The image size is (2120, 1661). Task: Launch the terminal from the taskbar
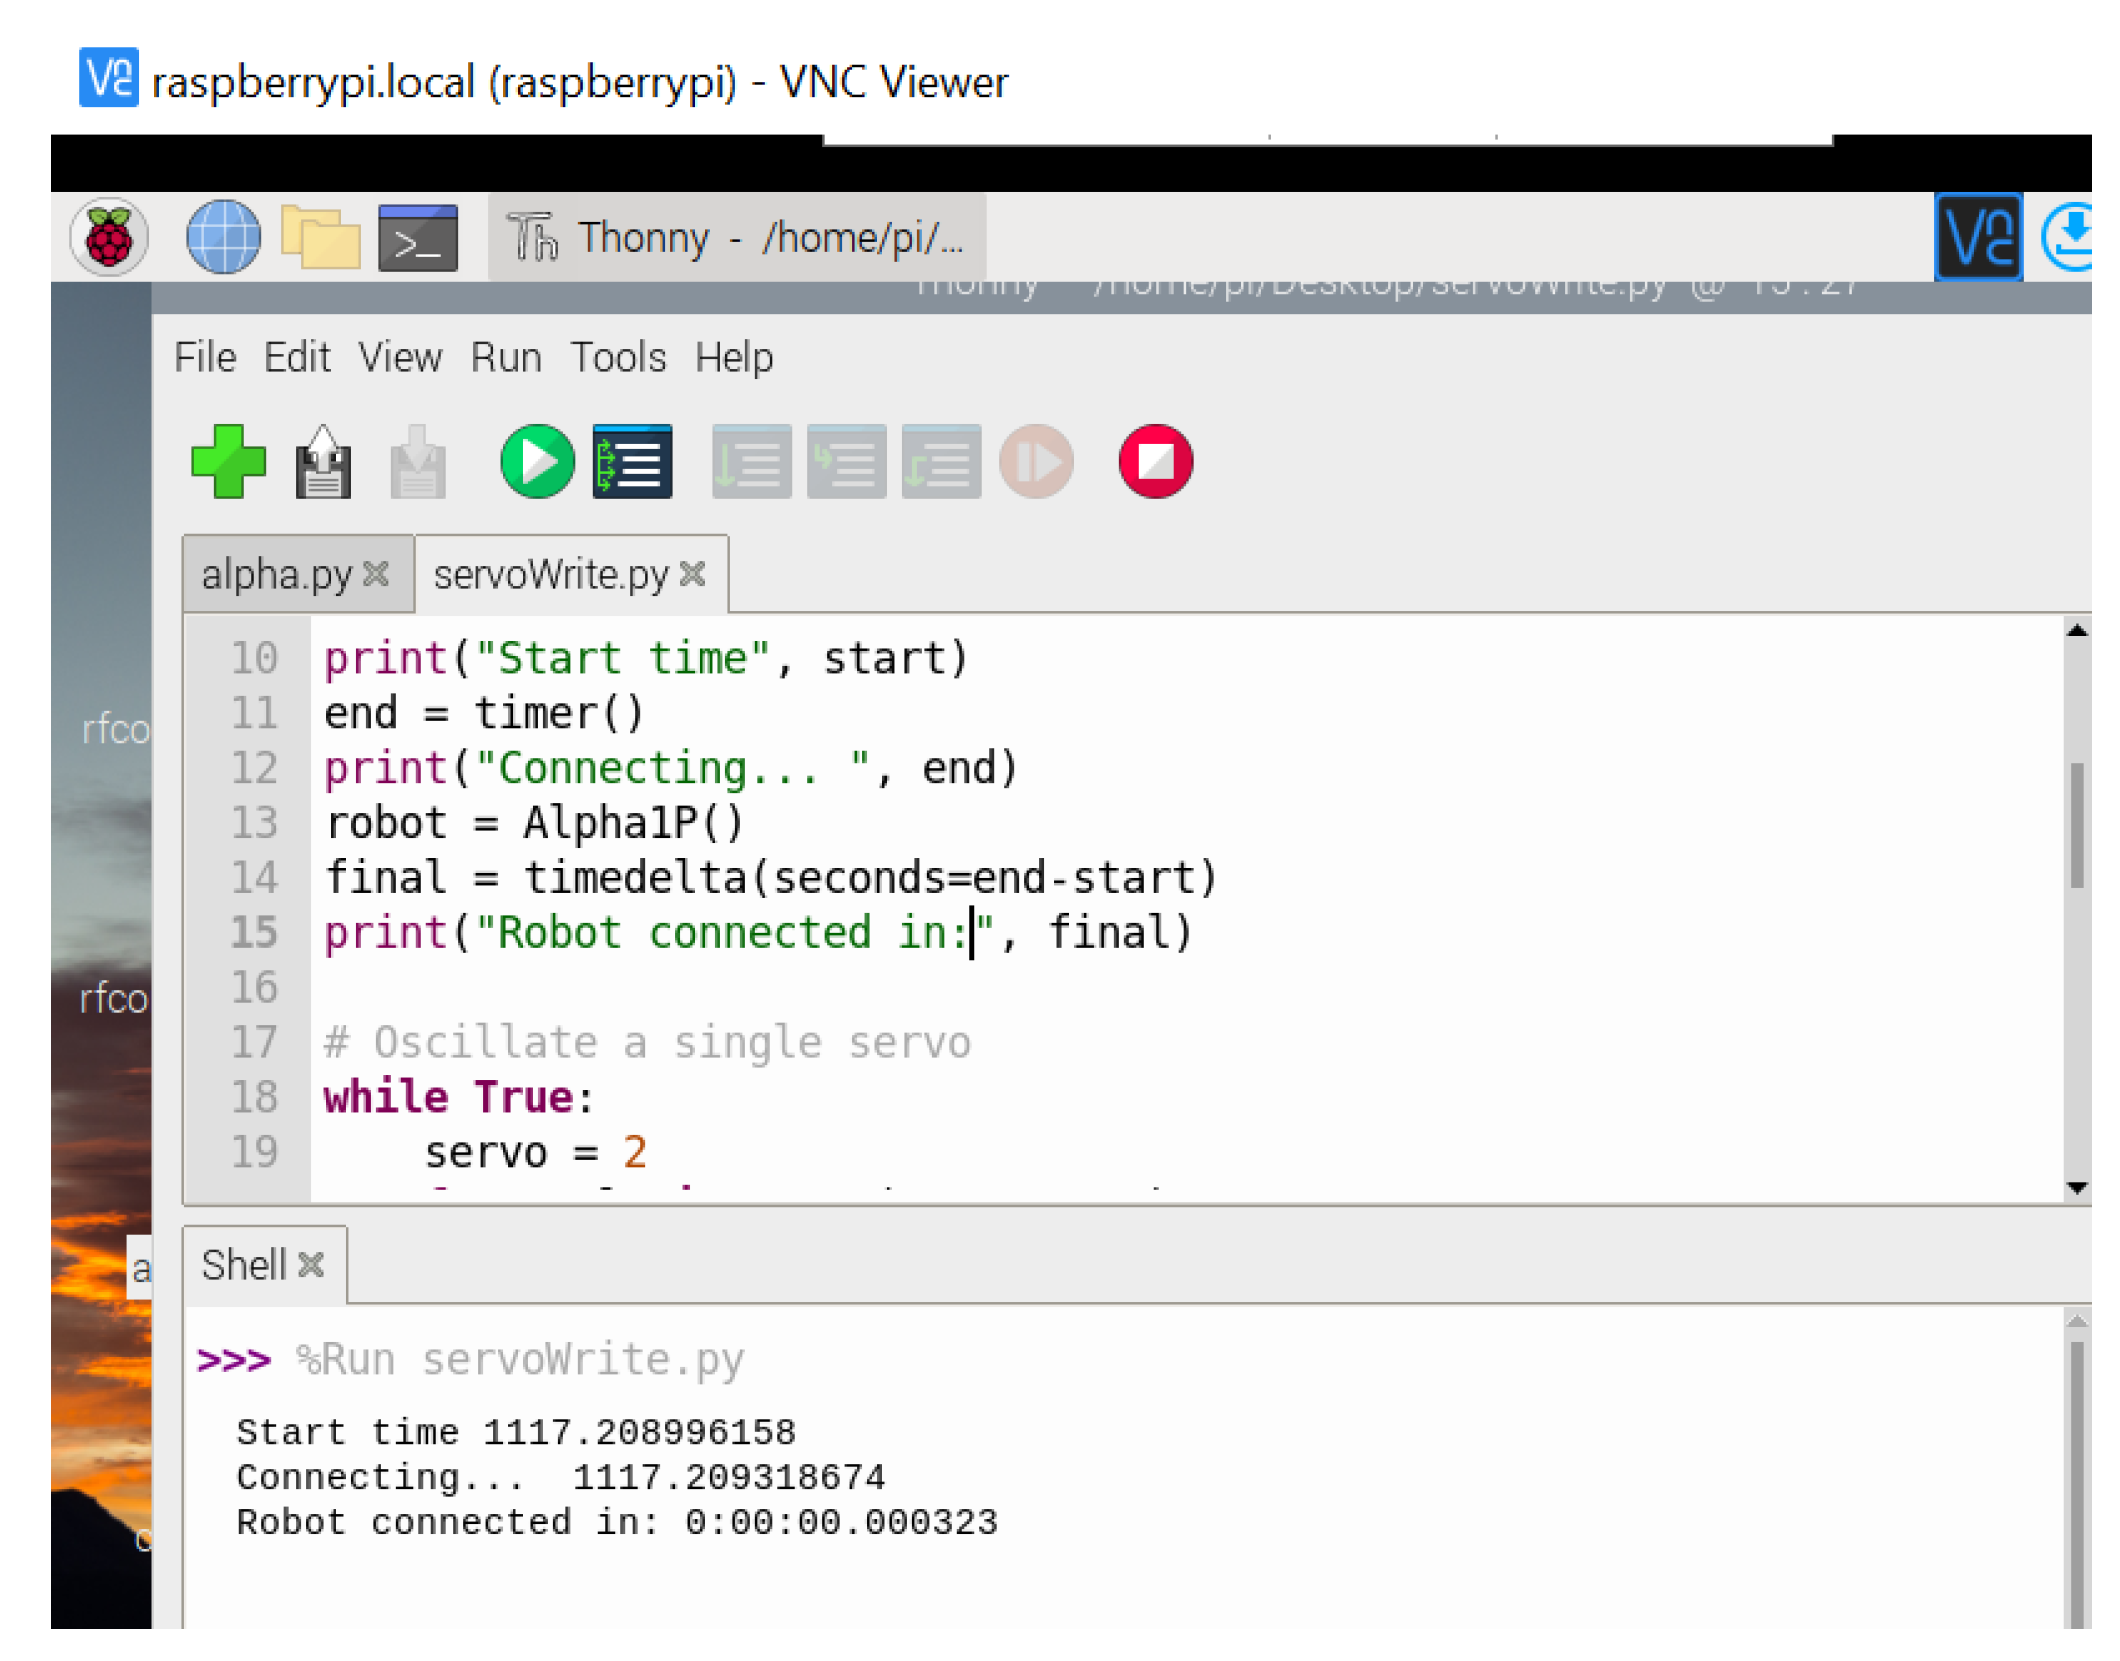(x=418, y=238)
